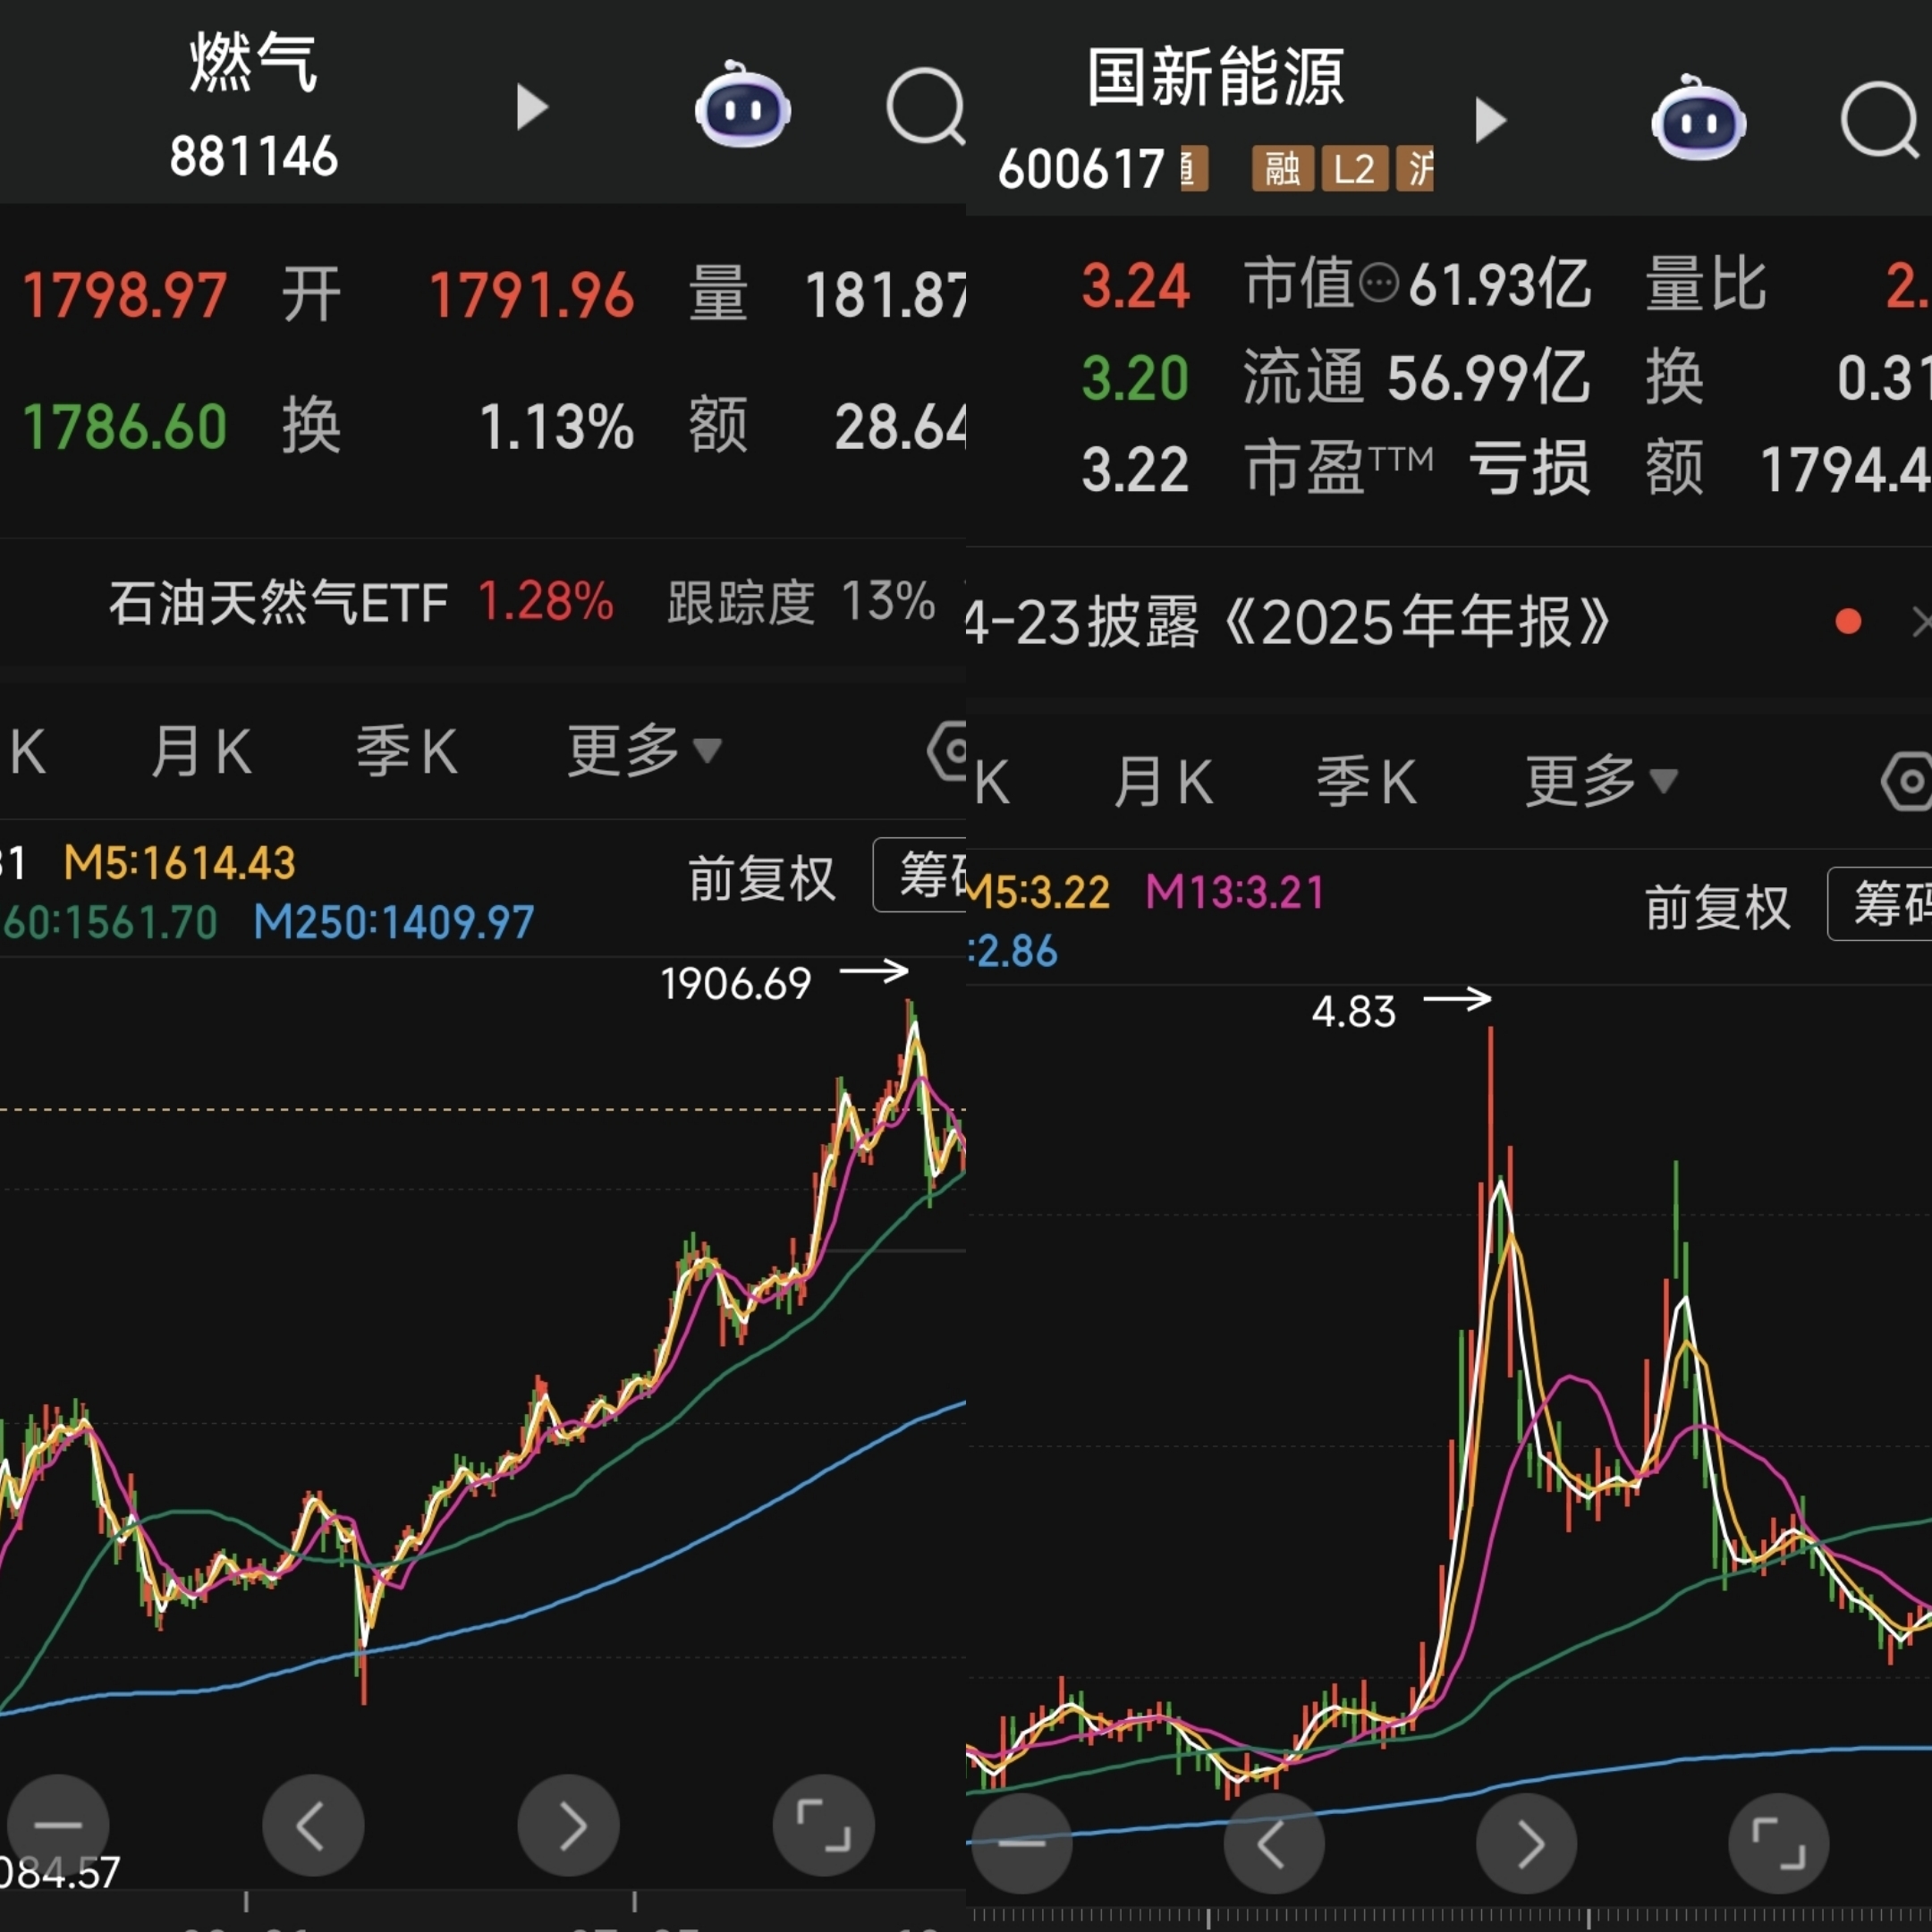Screen dimensions: 1932x1932
Task: Toggle 前复权 setting in 燃气 chart
Action: [761, 879]
